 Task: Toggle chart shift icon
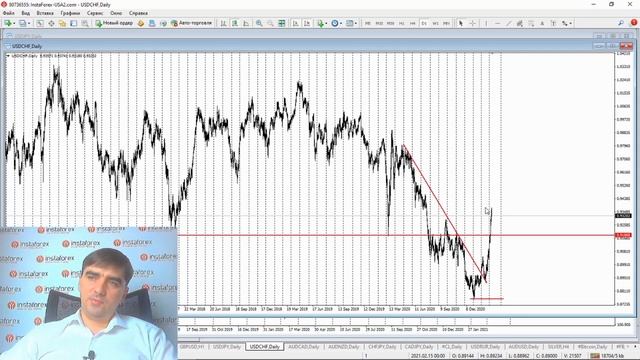(x=307, y=23)
